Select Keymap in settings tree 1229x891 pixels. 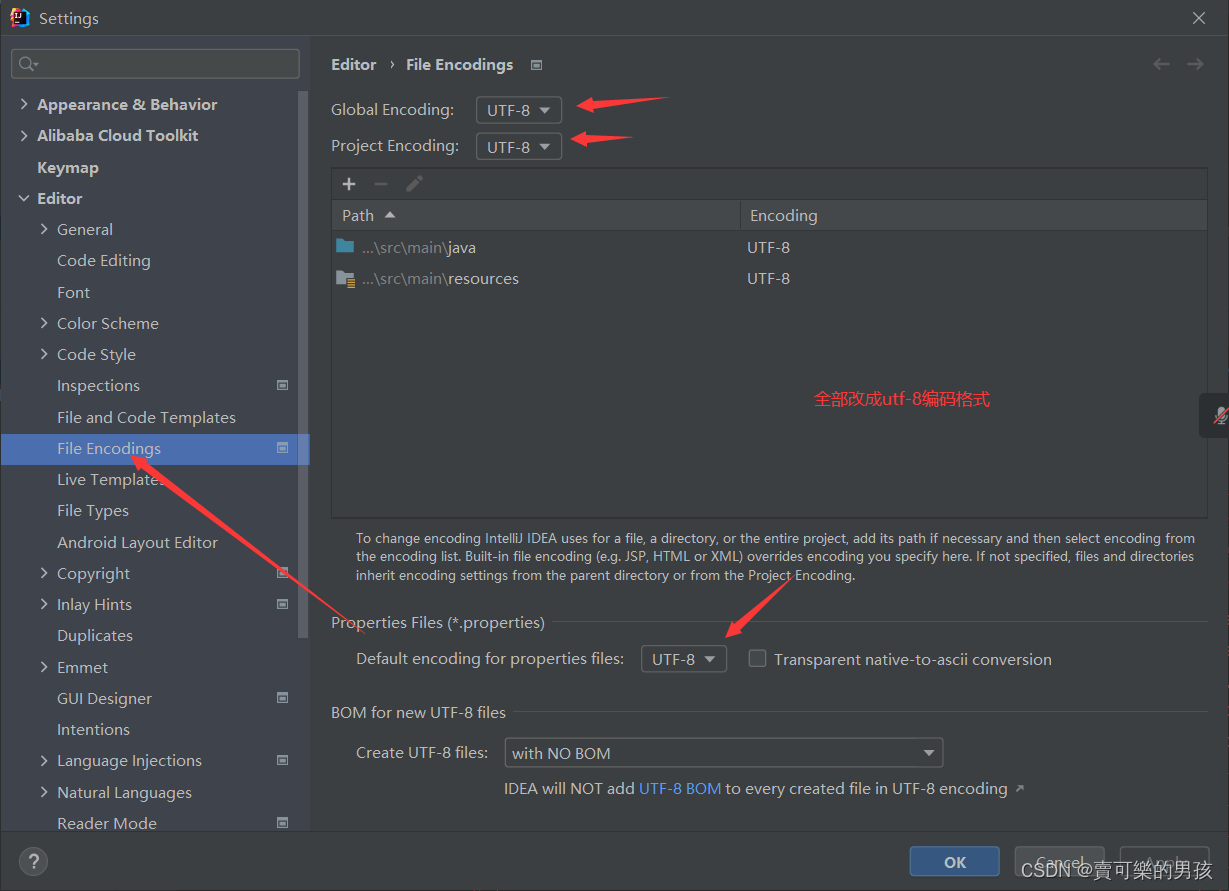coord(68,167)
